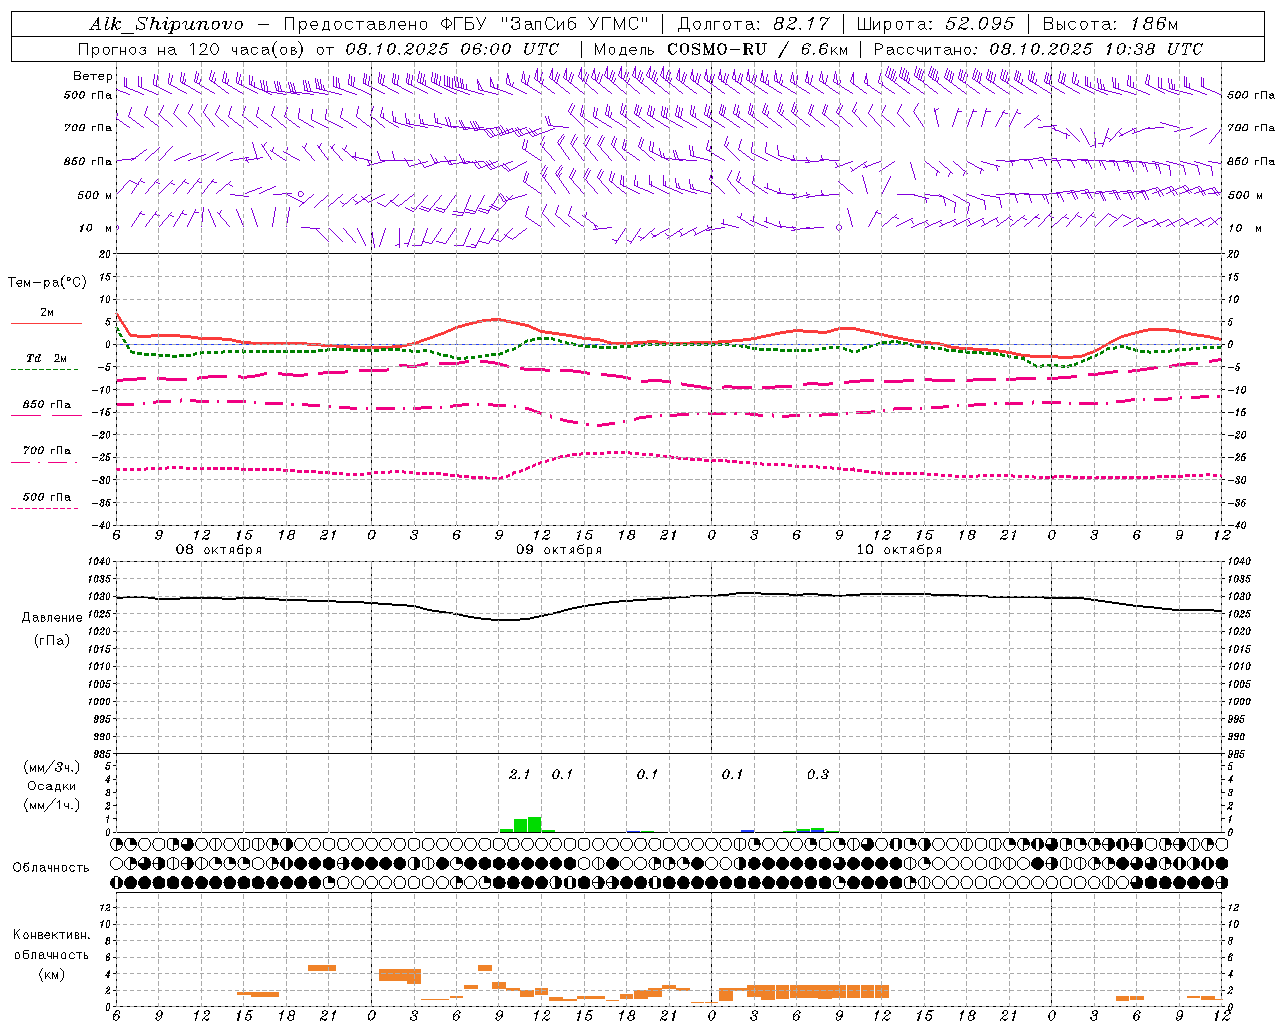The height and width of the screenshot is (1024, 1280).
Task: Select the latitude value "Широта: 52.095"
Action: tap(935, 24)
